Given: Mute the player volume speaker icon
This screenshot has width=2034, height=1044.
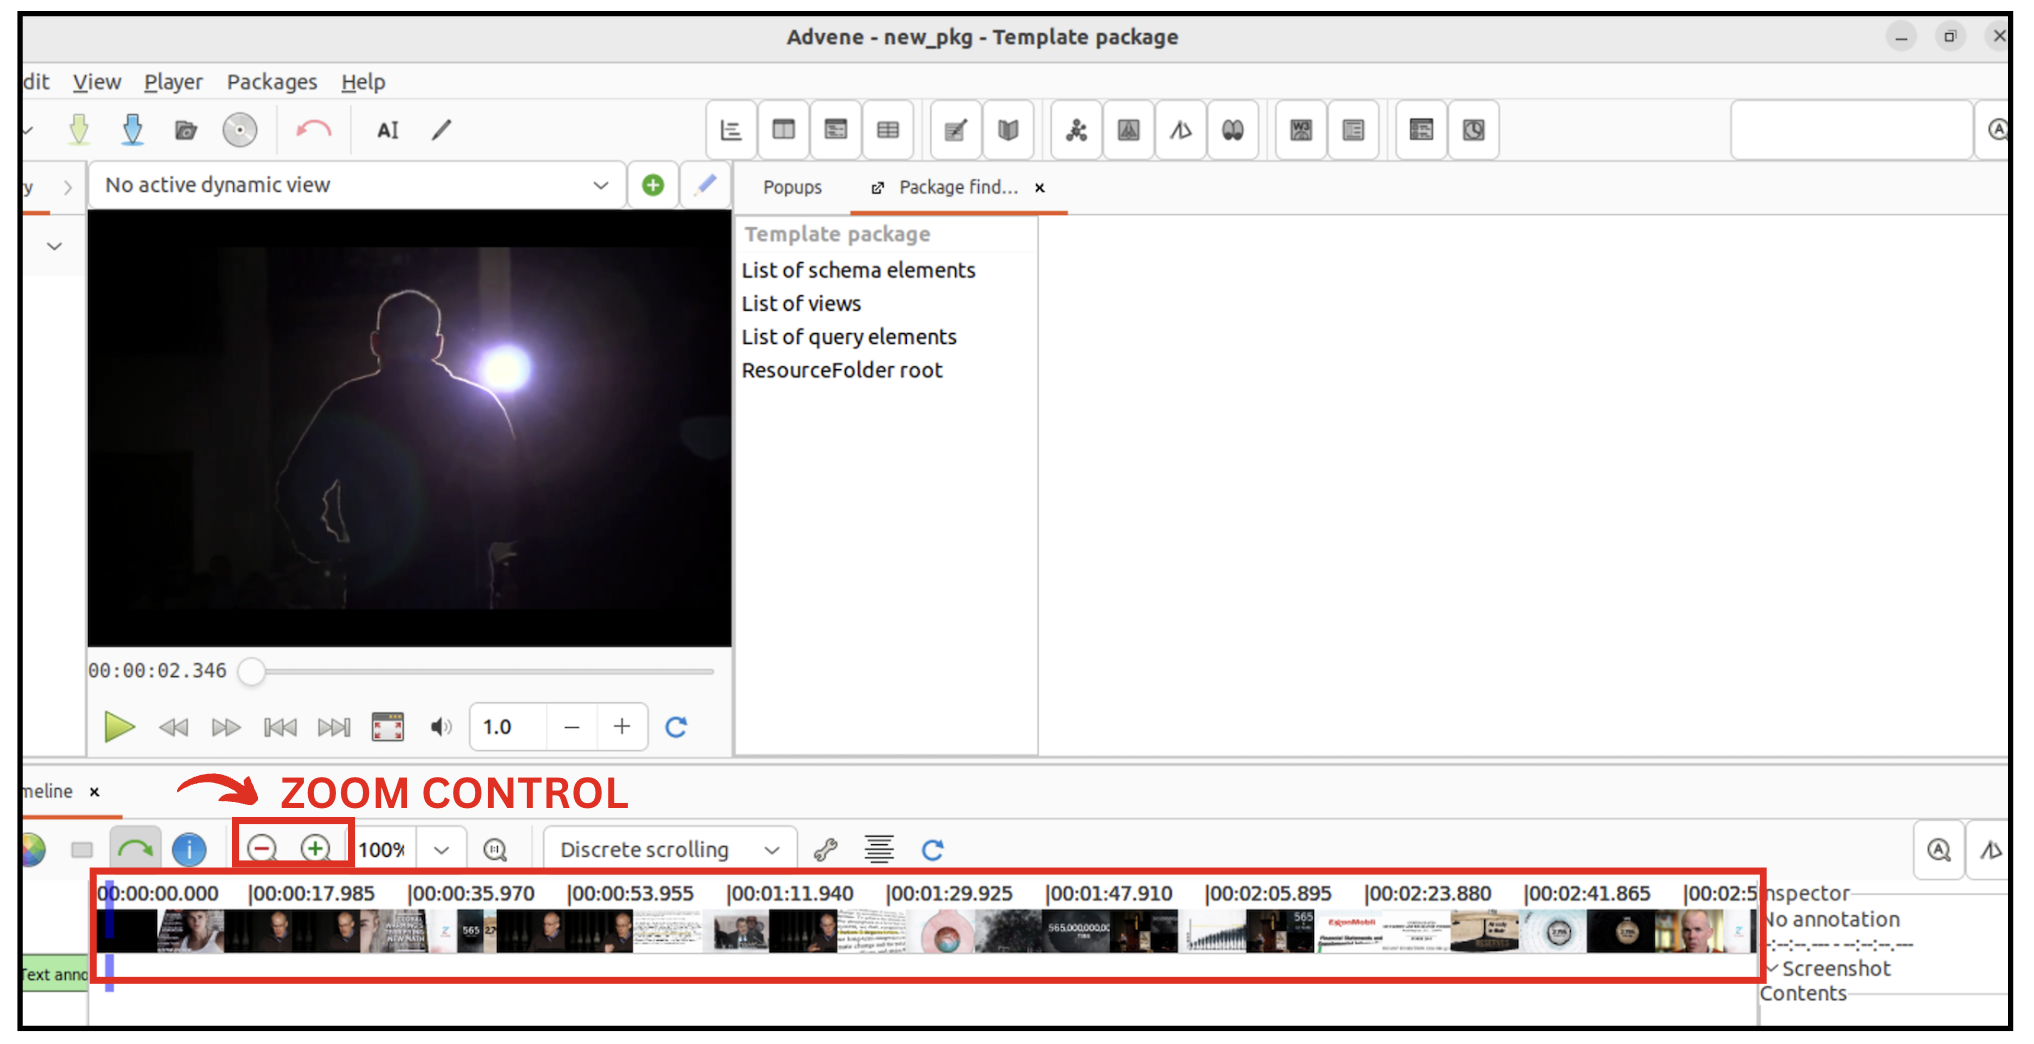Looking at the screenshot, I should coord(441,727).
